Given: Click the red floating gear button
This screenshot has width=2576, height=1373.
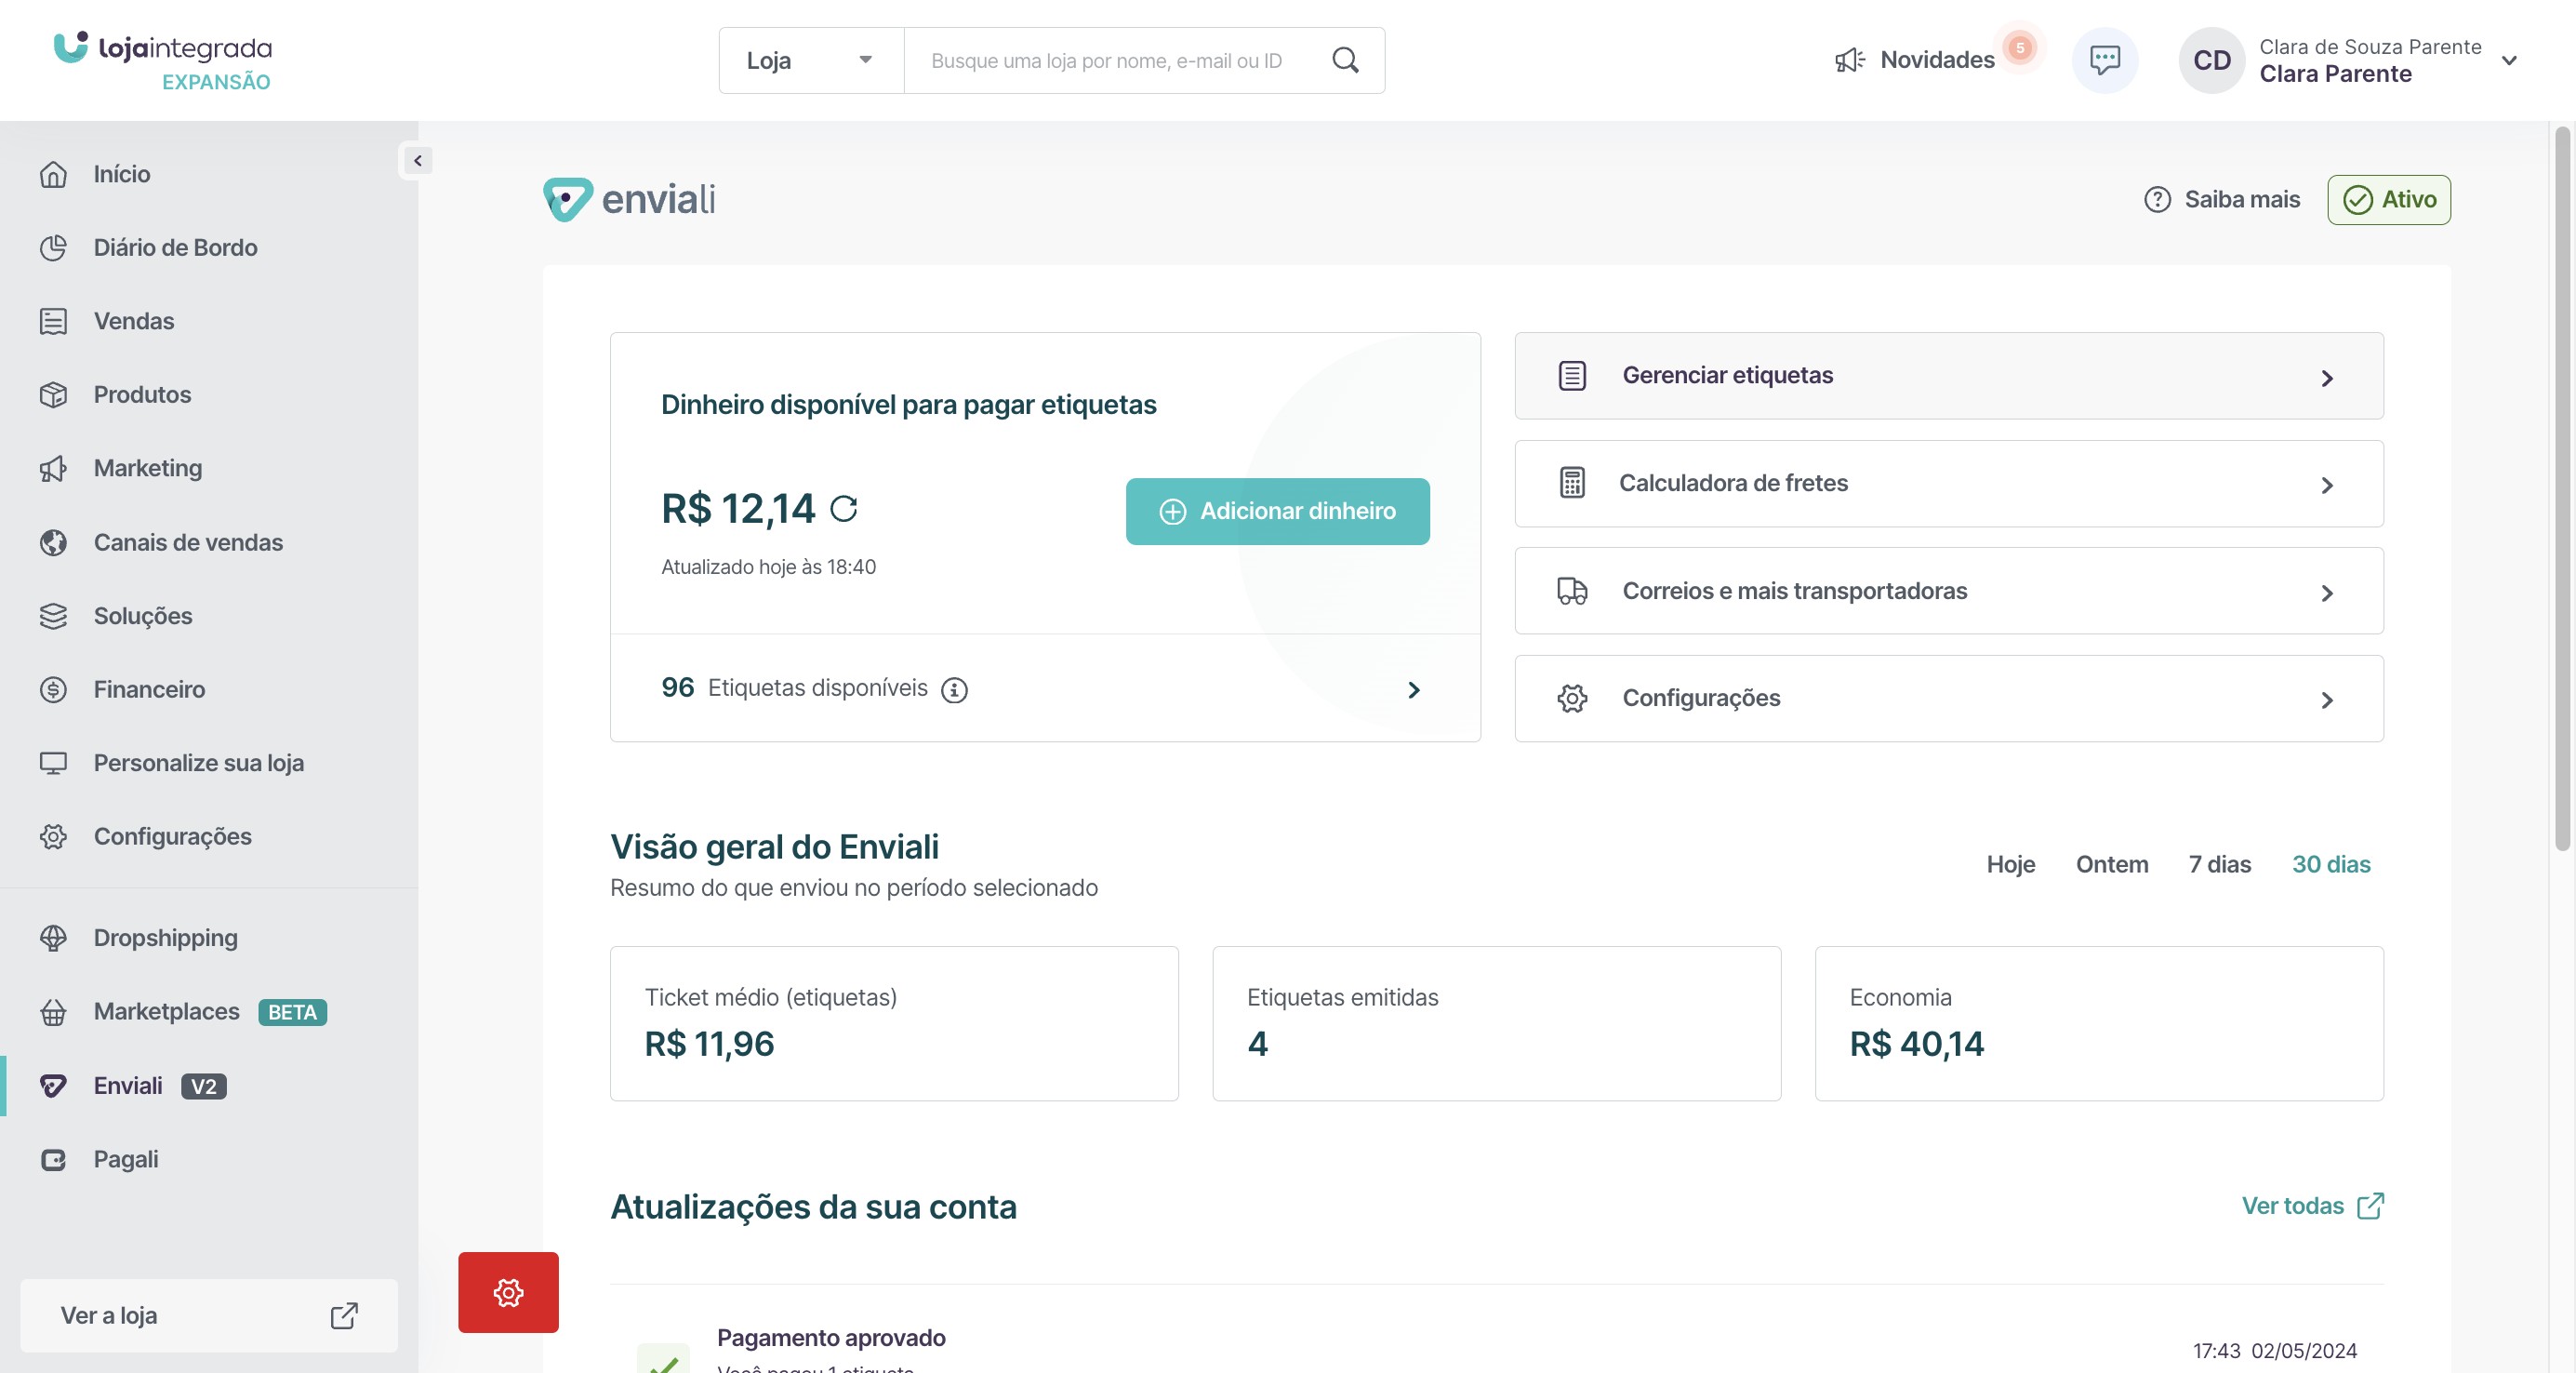Looking at the screenshot, I should [508, 1292].
